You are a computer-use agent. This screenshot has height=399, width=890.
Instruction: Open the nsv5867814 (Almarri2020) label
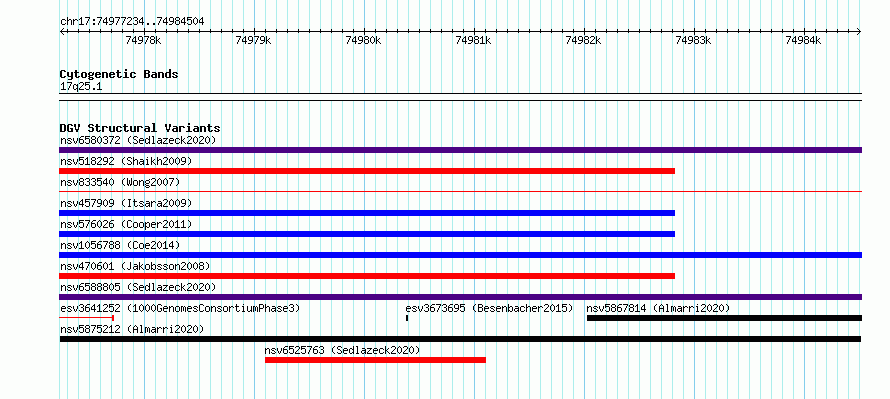[658, 308]
